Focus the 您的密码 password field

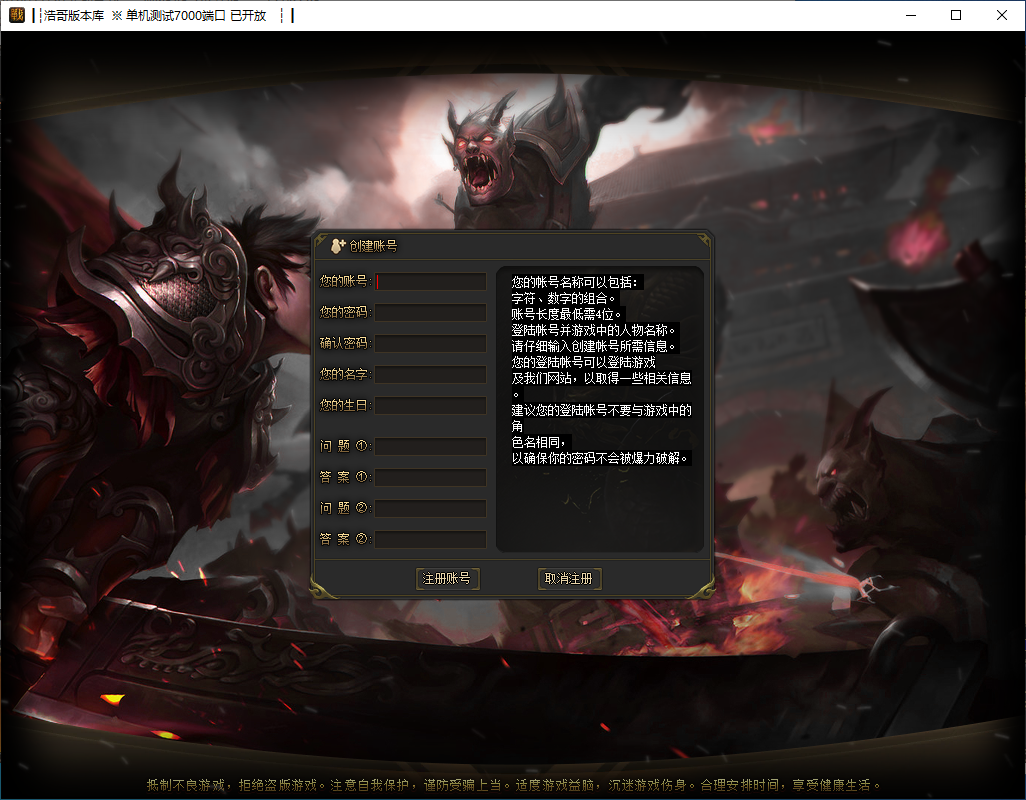click(x=430, y=312)
